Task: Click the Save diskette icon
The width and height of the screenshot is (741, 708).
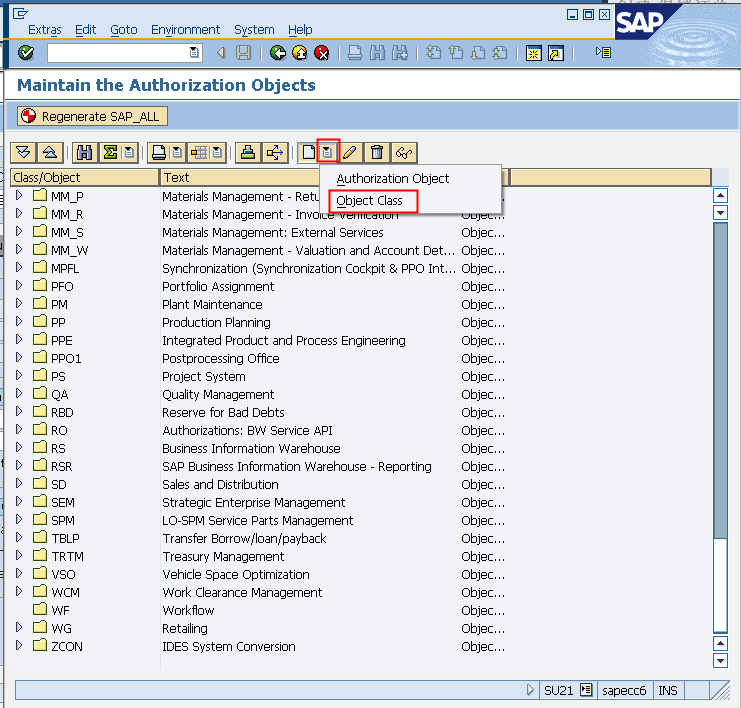Action: click(243, 52)
